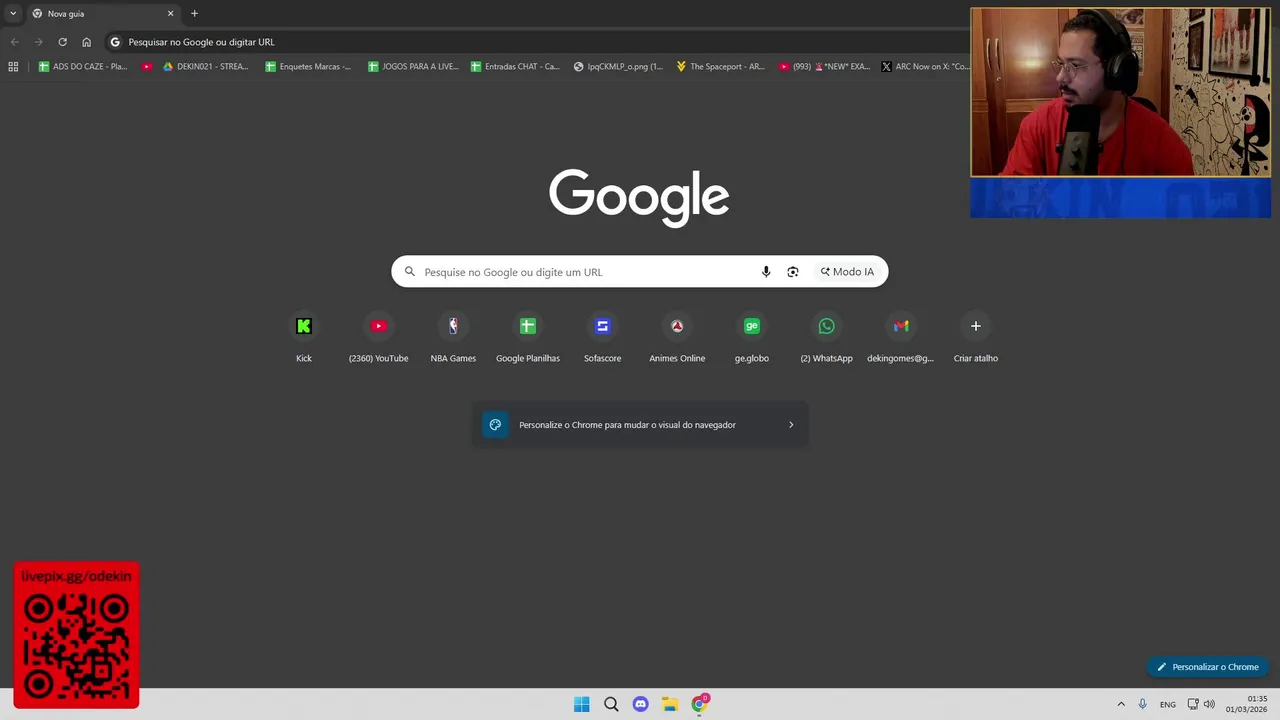This screenshot has width=1280, height=720.
Task: Open The Spaceport bookmark
Action: 720,67
